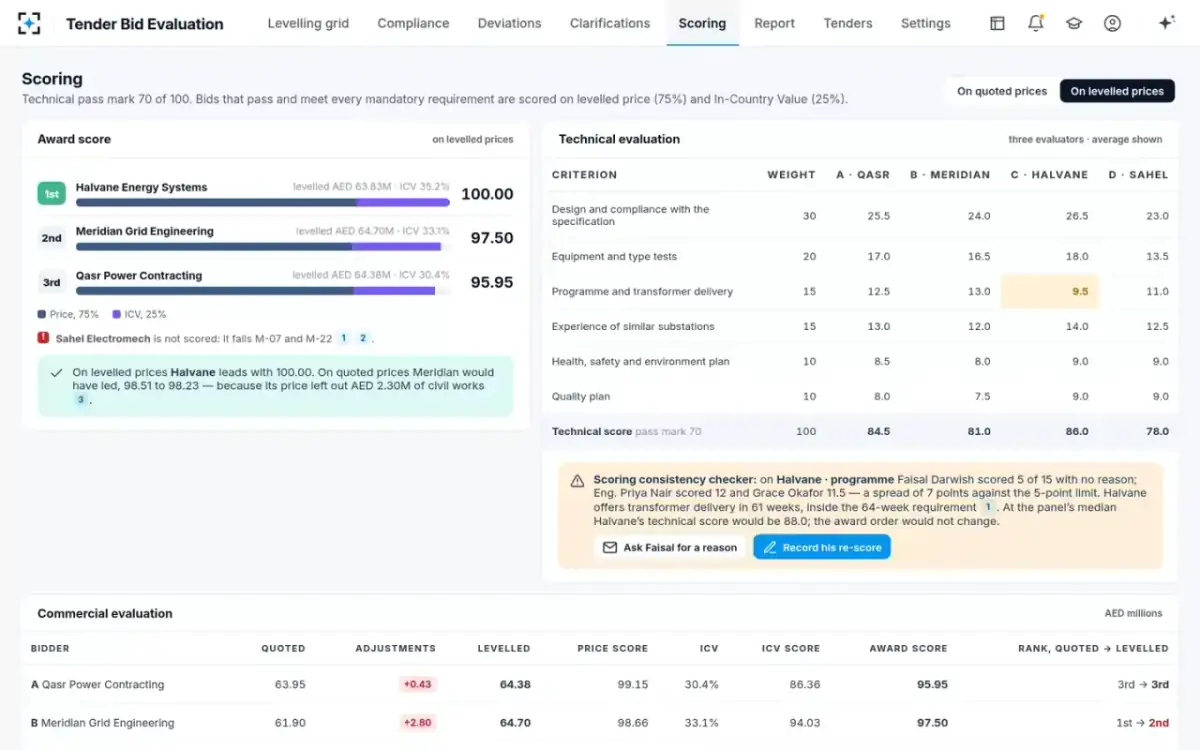Click Qasr ICV score 86.36

(x=804, y=685)
